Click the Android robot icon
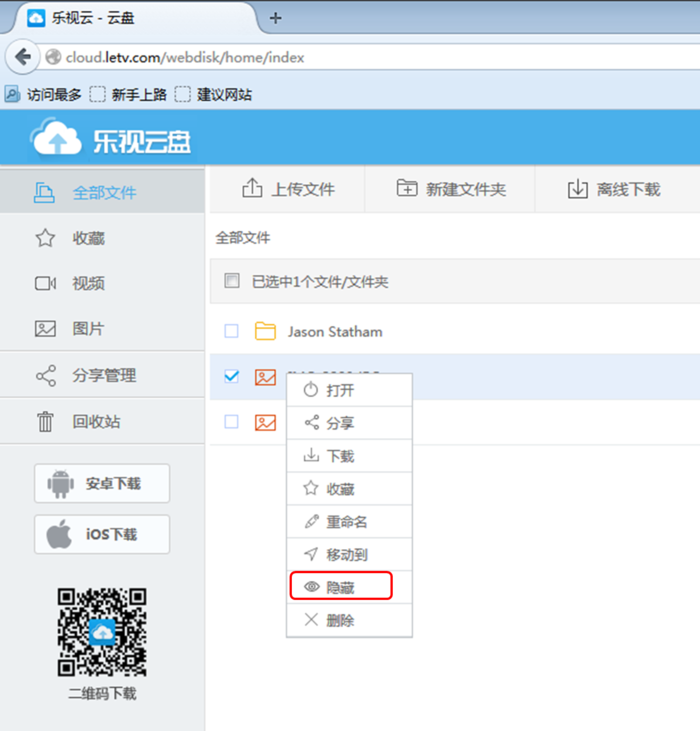 point(61,484)
